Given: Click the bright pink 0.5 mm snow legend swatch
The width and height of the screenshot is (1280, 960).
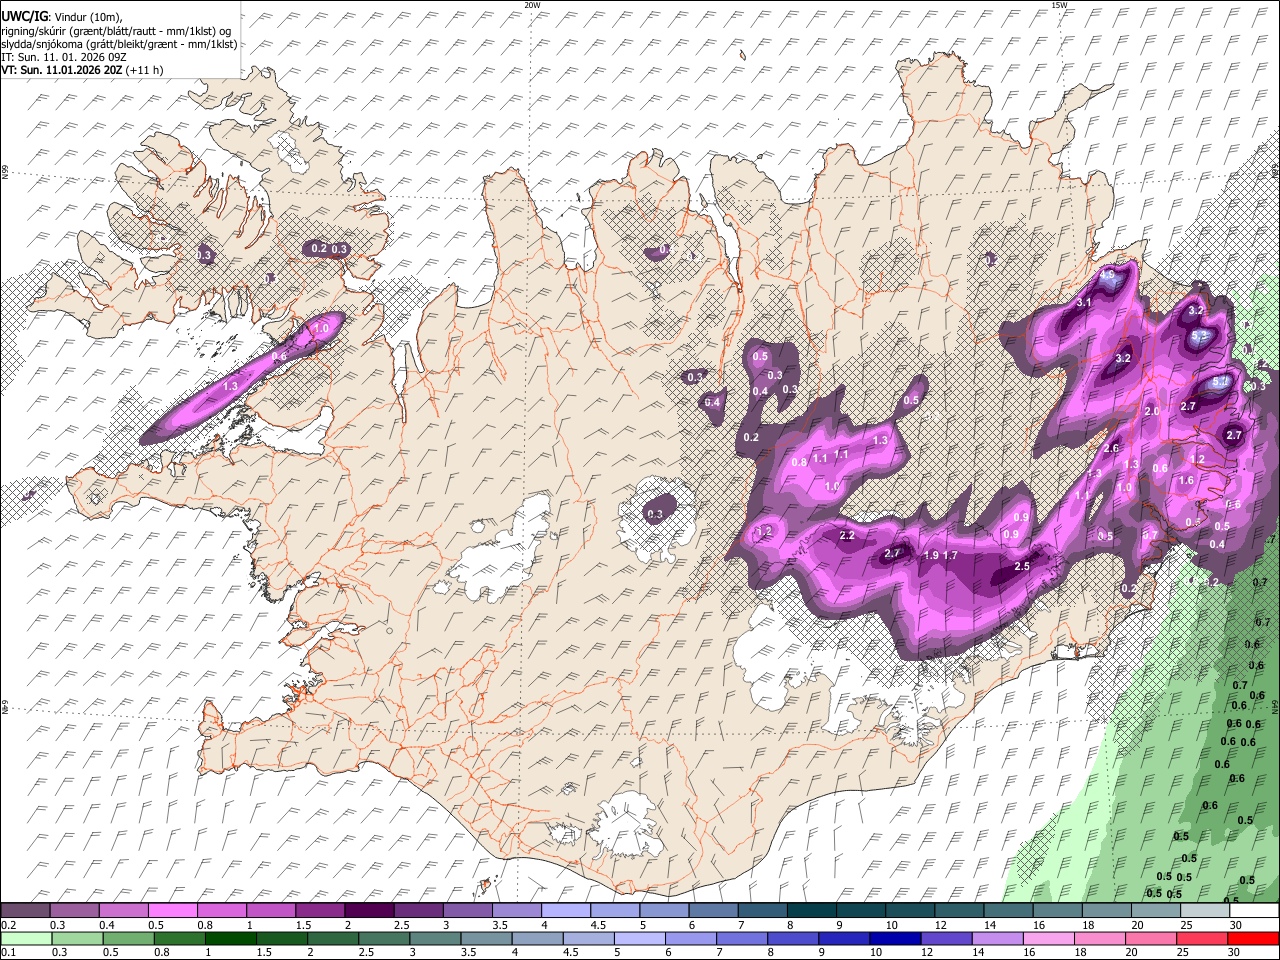Looking at the screenshot, I should [172, 910].
